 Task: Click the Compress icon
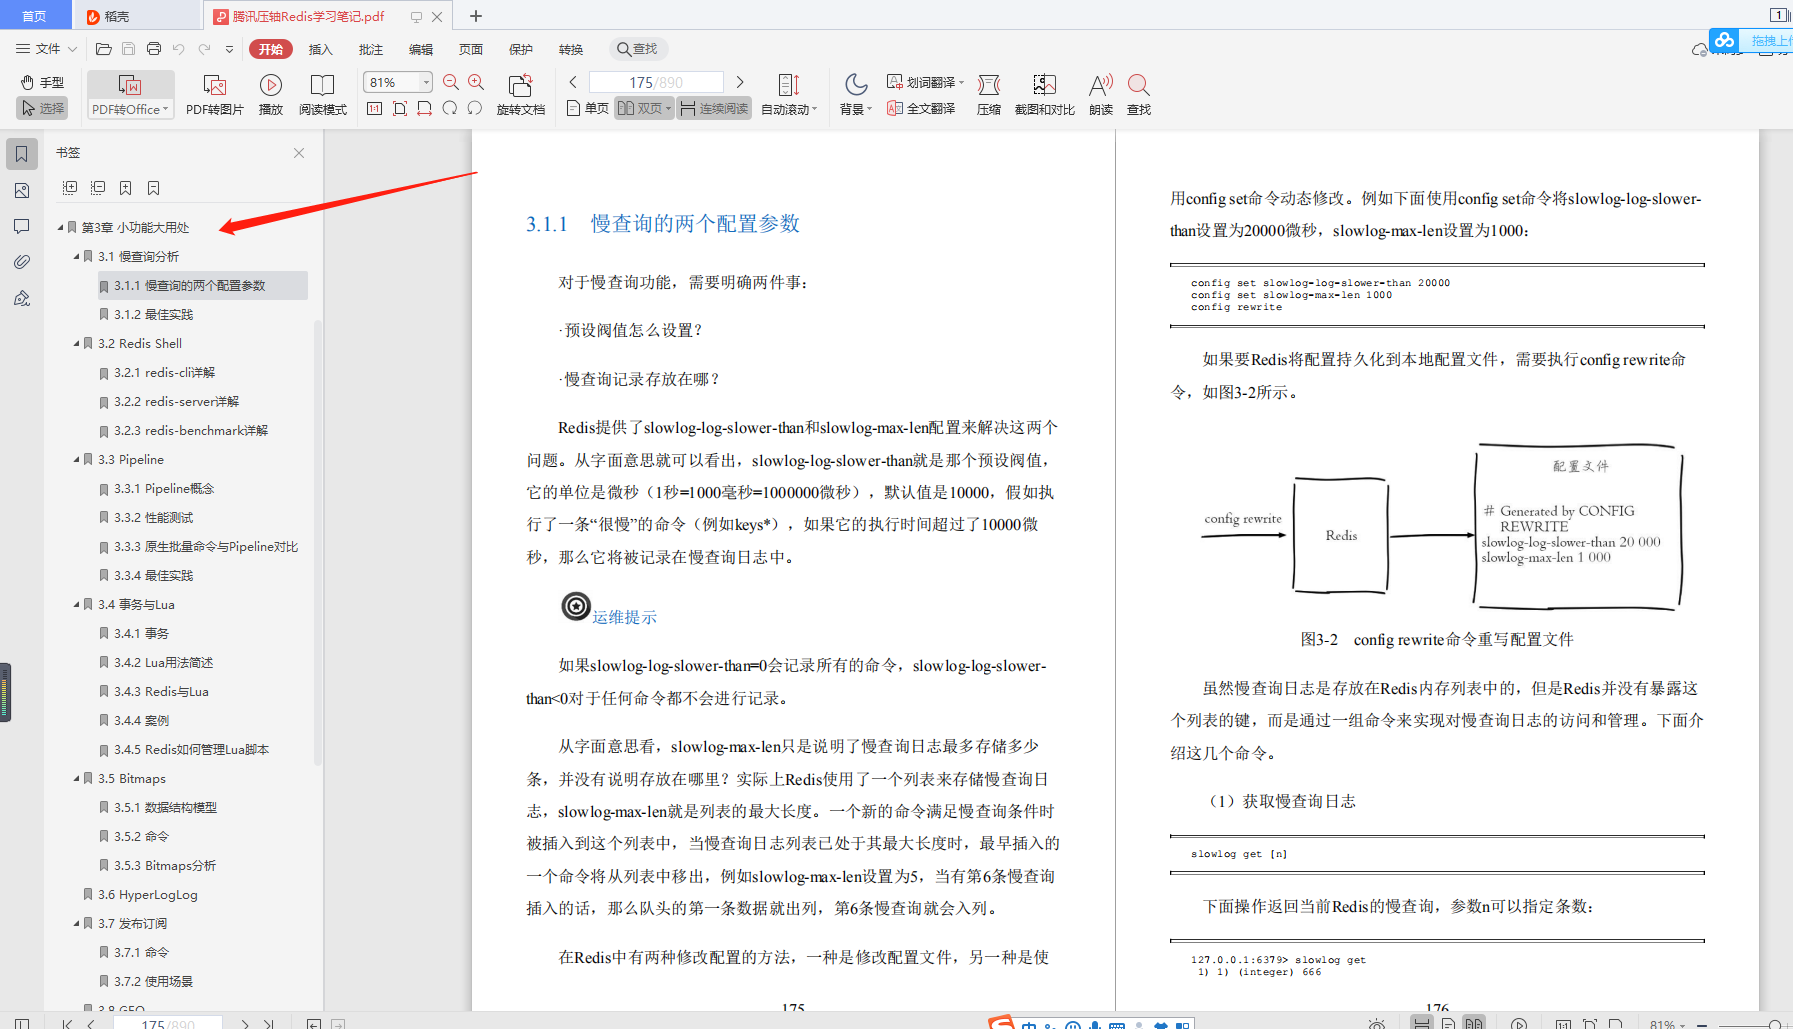[x=989, y=95]
